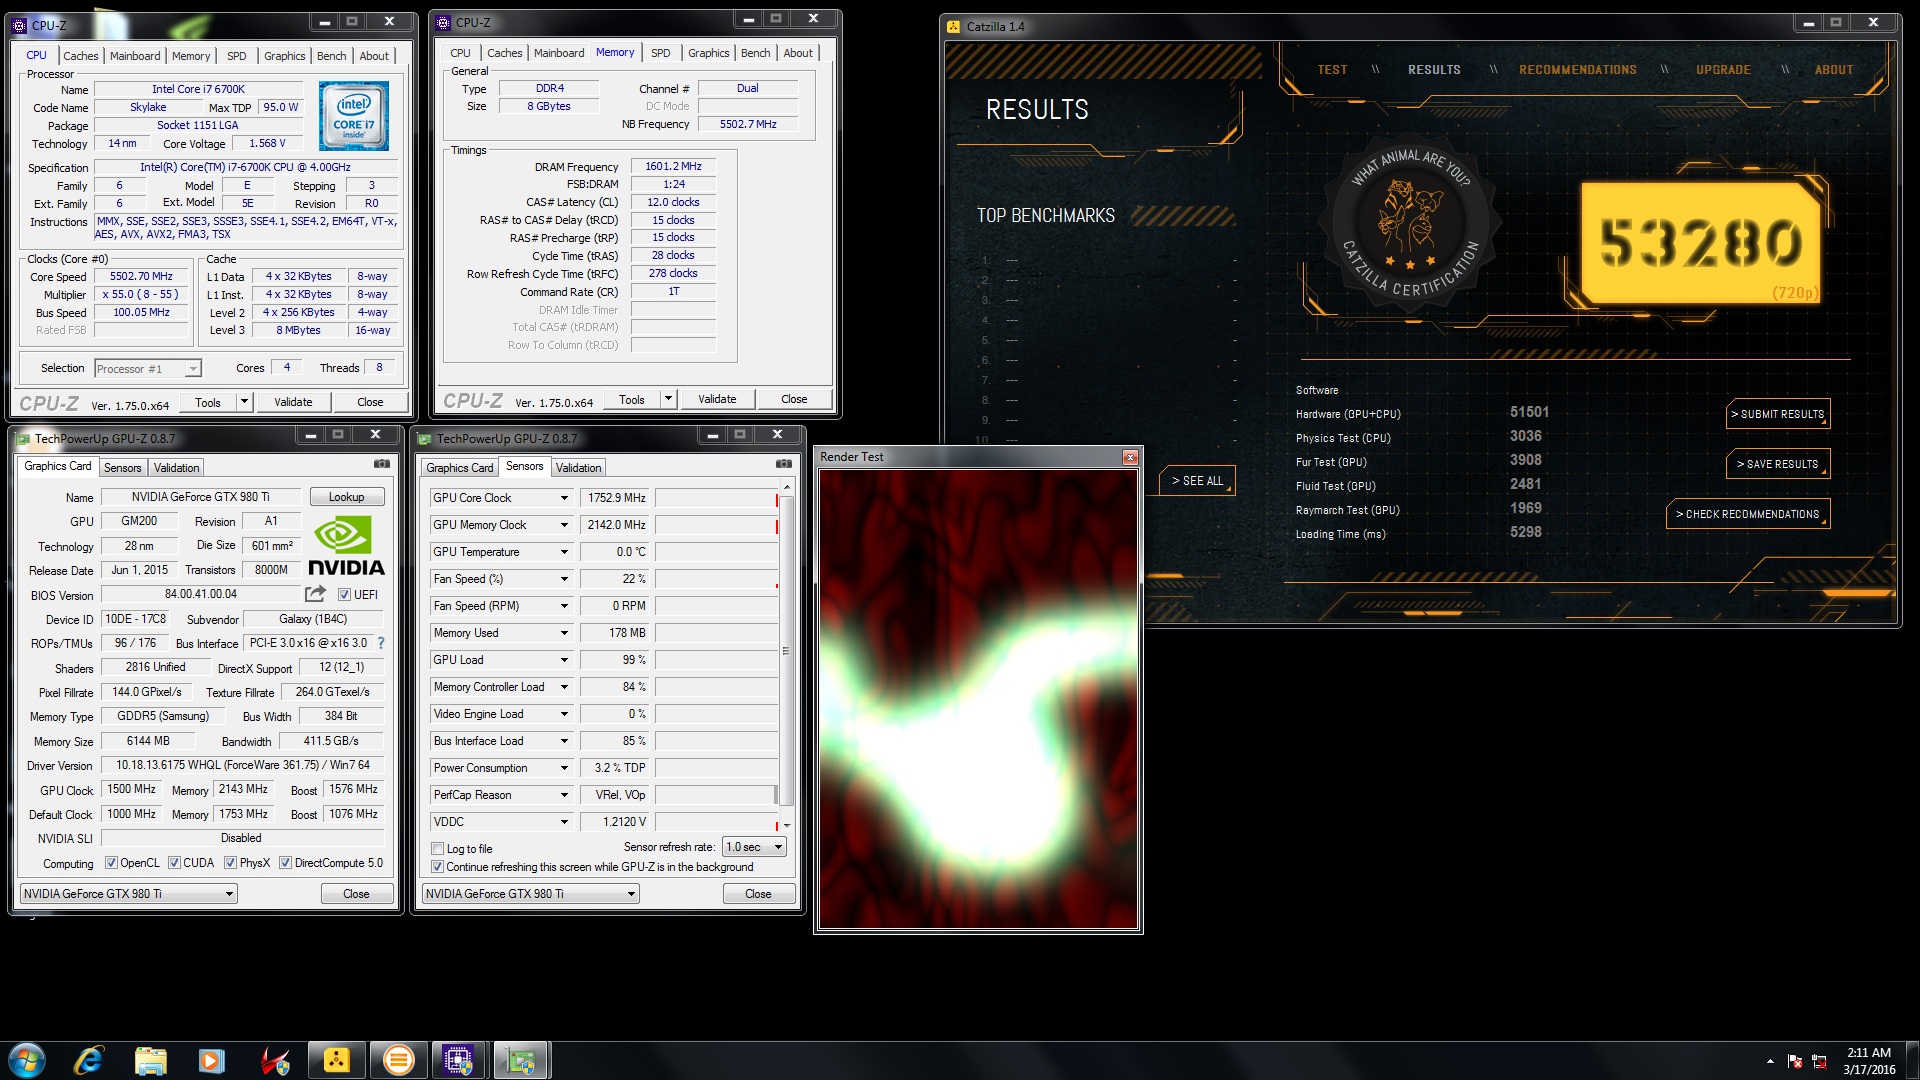Viewport: 1920px width, 1080px height.
Task: Click the GPU-Z sensors list scrollbar thumb
Action: 786,650
